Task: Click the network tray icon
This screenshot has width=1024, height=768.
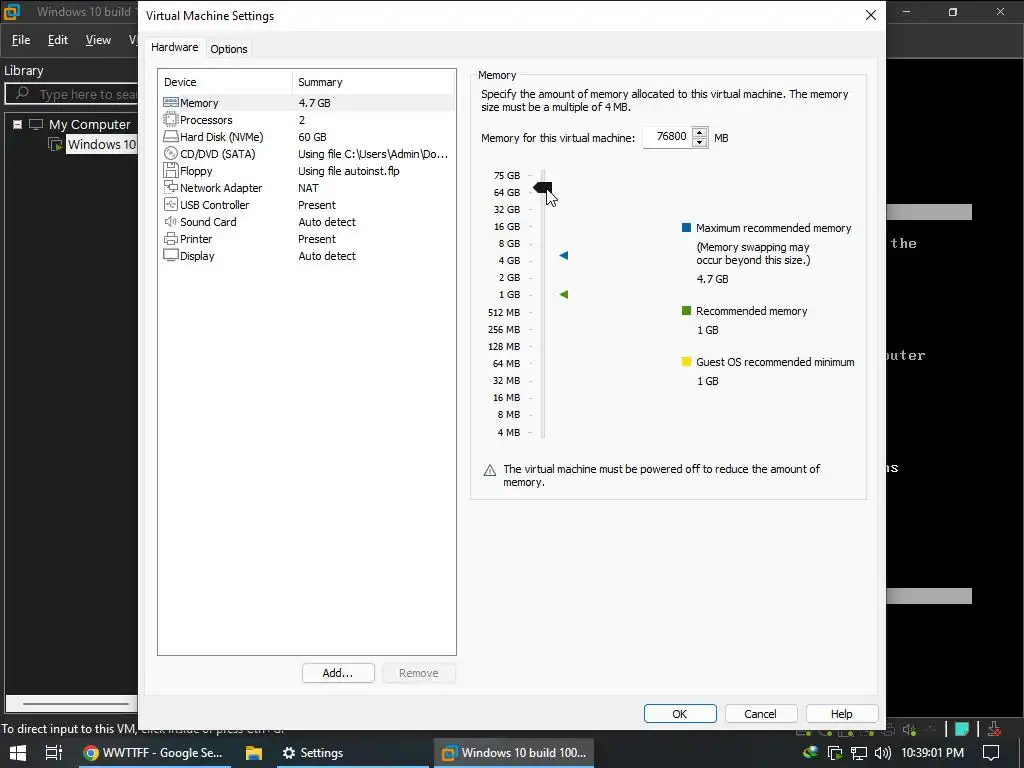Action: [859, 752]
